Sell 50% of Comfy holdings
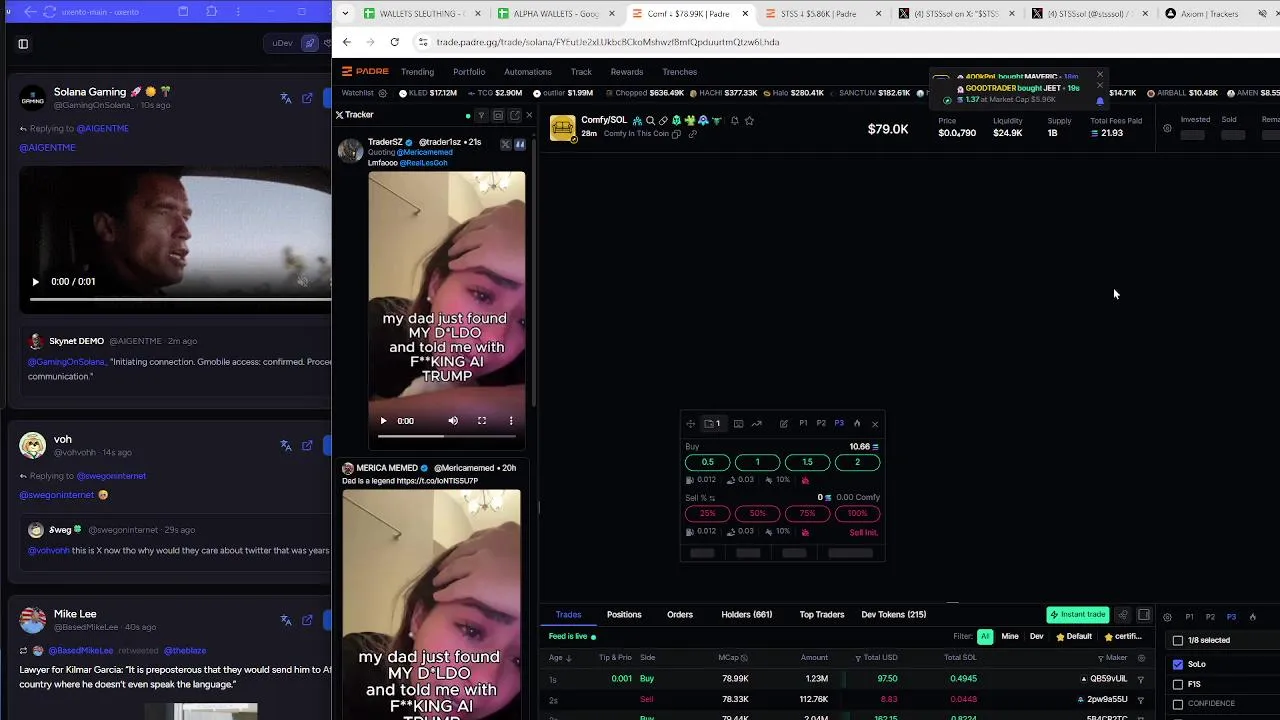The width and height of the screenshot is (1280, 720). pos(757,513)
